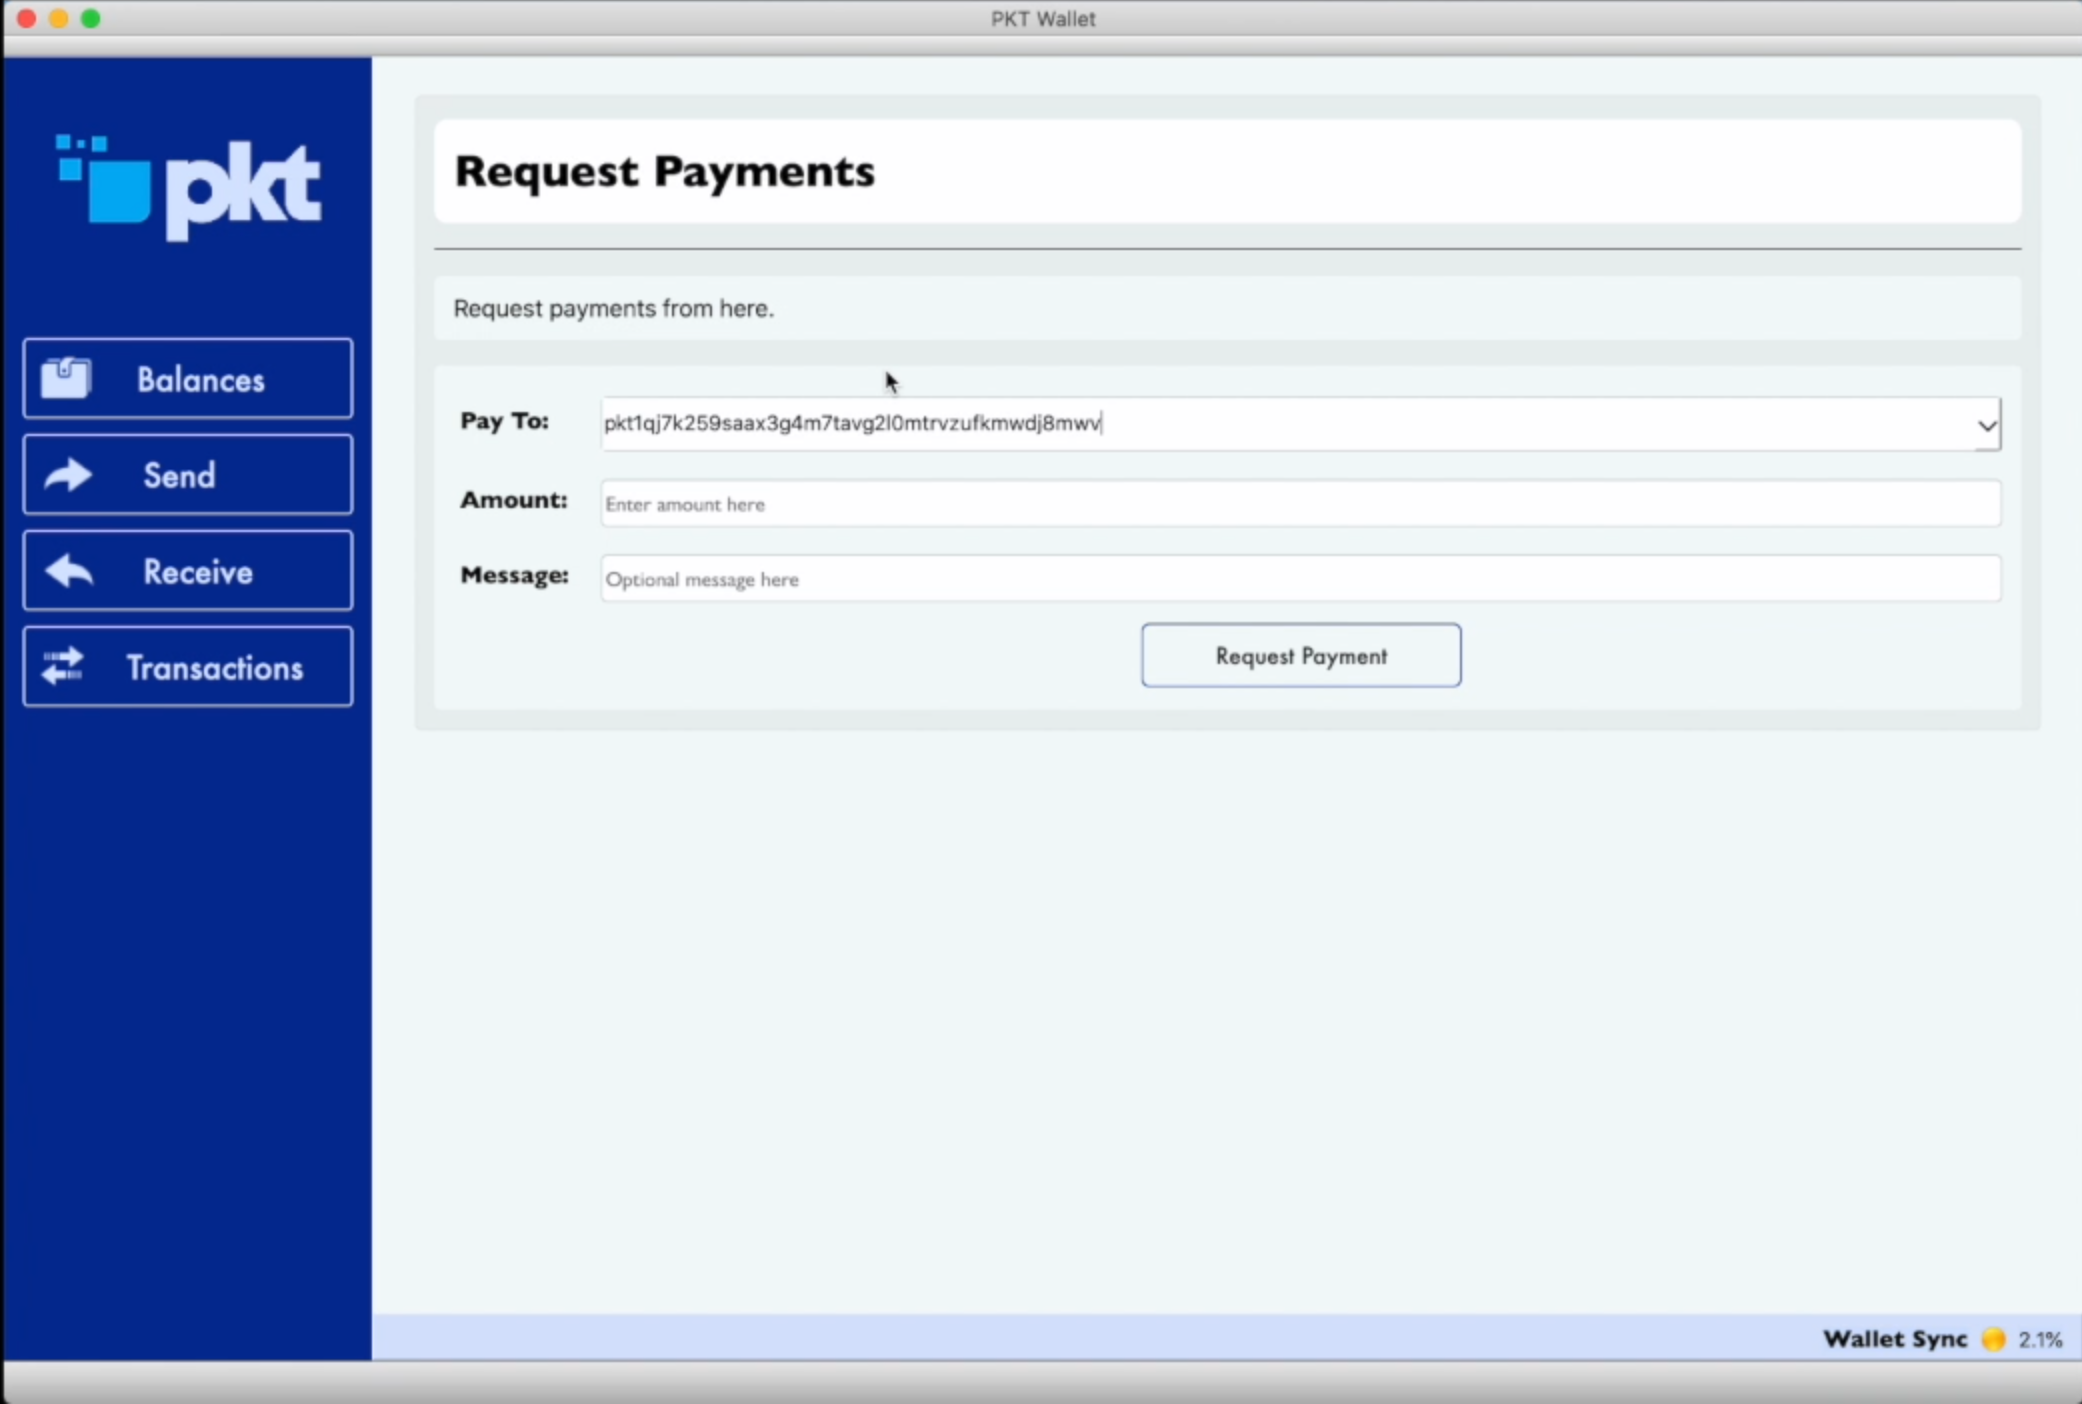This screenshot has height=1404, width=2082.
Task: Click the Request Payments heading
Action: click(x=664, y=171)
